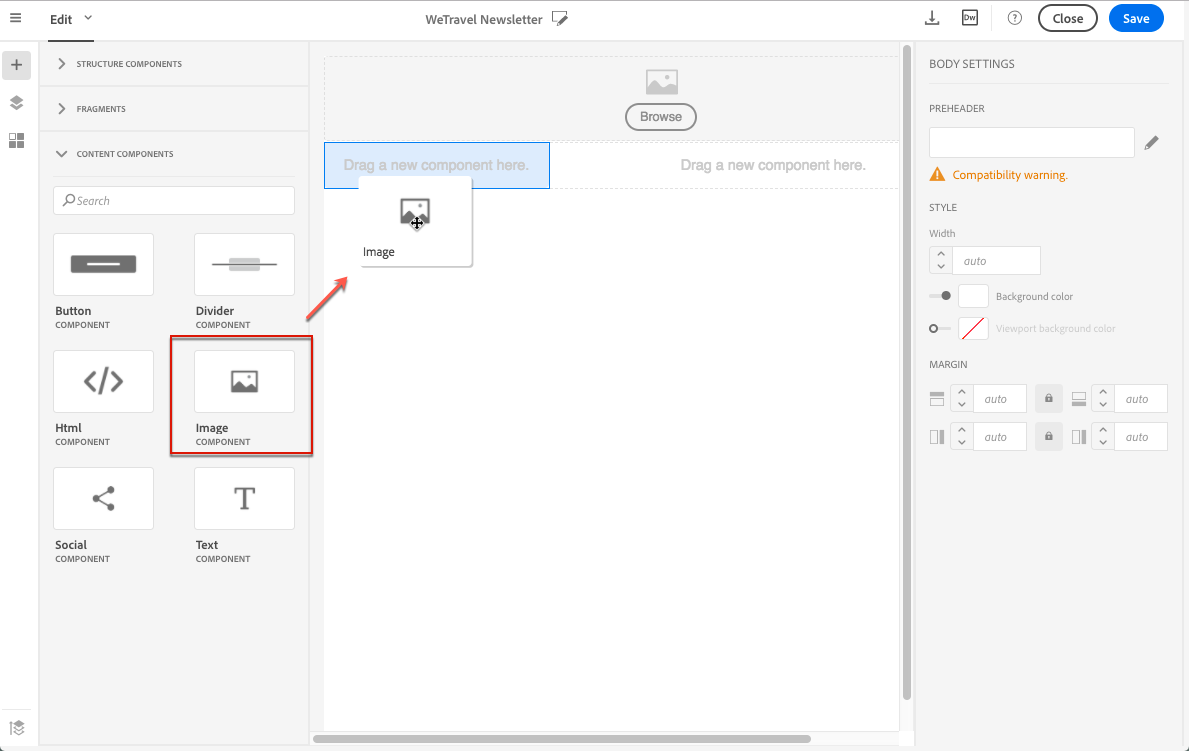Screen dimensions: 1189x751
Task: Click the Browse button in the canvas
Action: pyautogui.click(x=660, y=117)
